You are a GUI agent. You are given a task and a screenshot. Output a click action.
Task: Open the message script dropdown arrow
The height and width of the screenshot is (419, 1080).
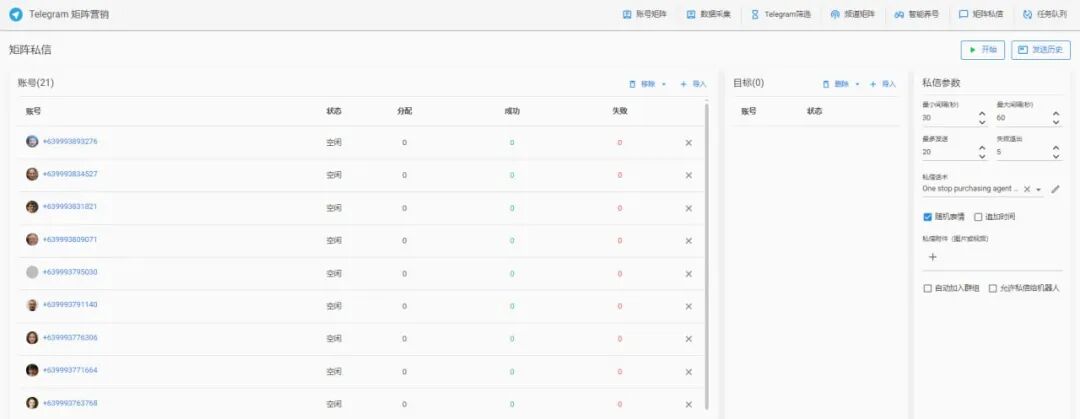pos(1038,190)
